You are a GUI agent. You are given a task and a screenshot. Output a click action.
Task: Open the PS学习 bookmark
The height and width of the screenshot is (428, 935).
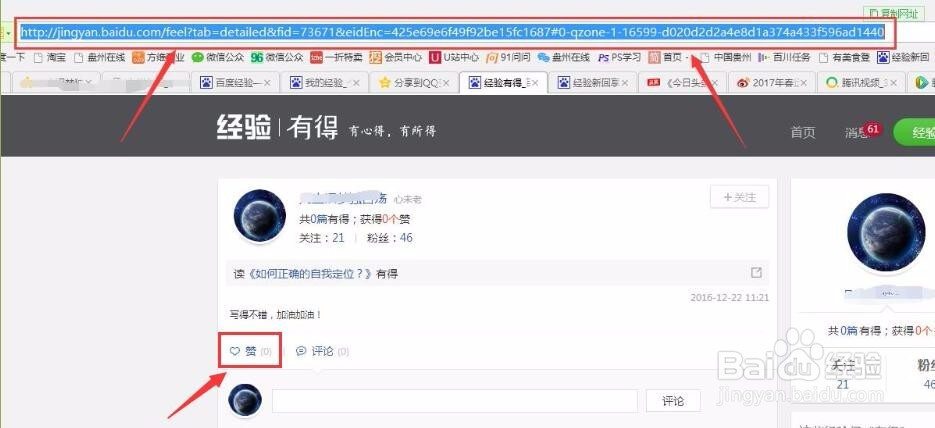[x=620, y=58]
